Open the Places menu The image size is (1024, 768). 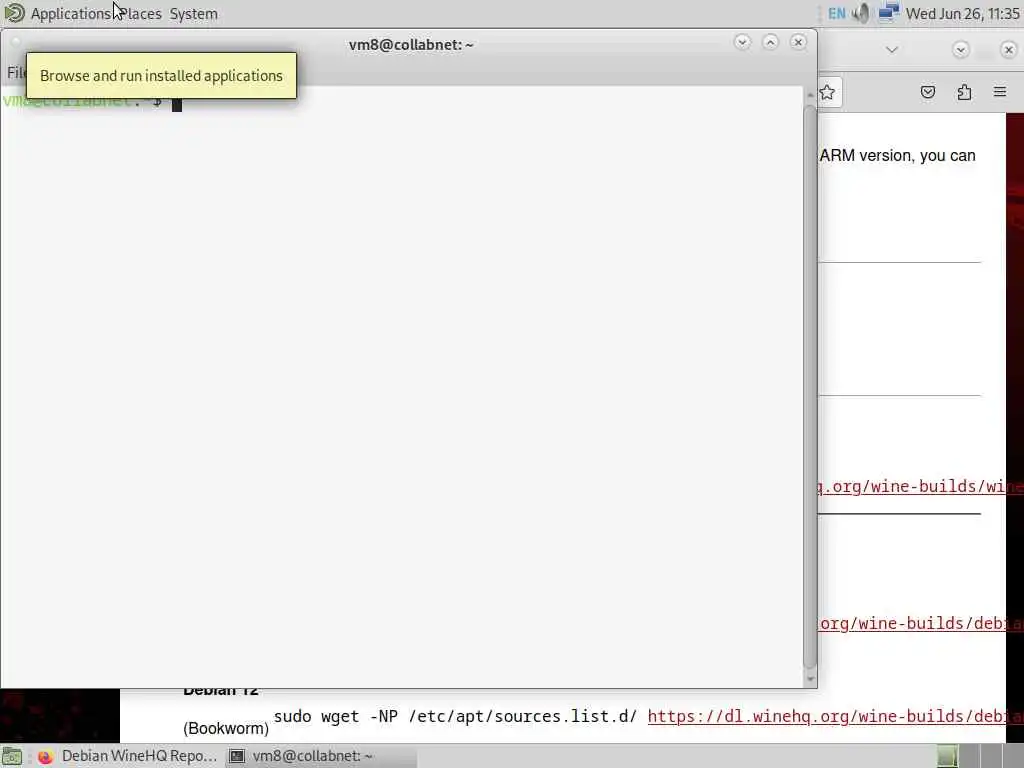(x=141, y=14)
